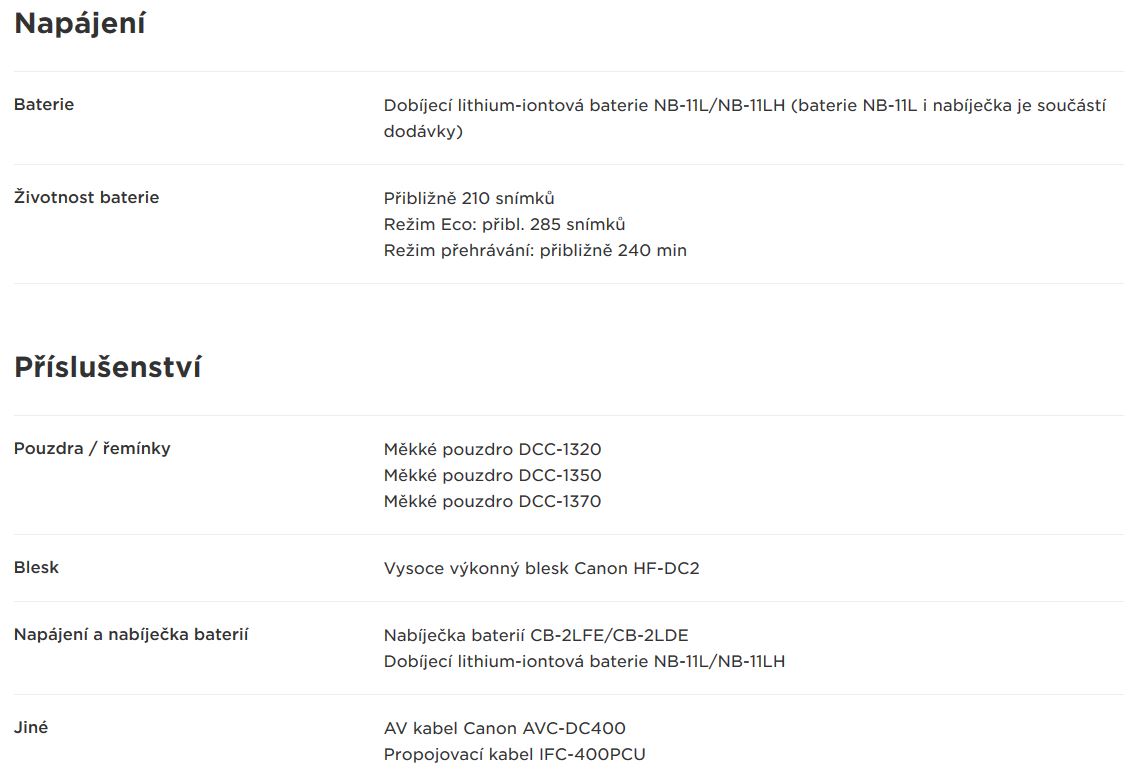1141x770 pixels.
Task: Click the Blesk row label
Action: click(36, 568)
